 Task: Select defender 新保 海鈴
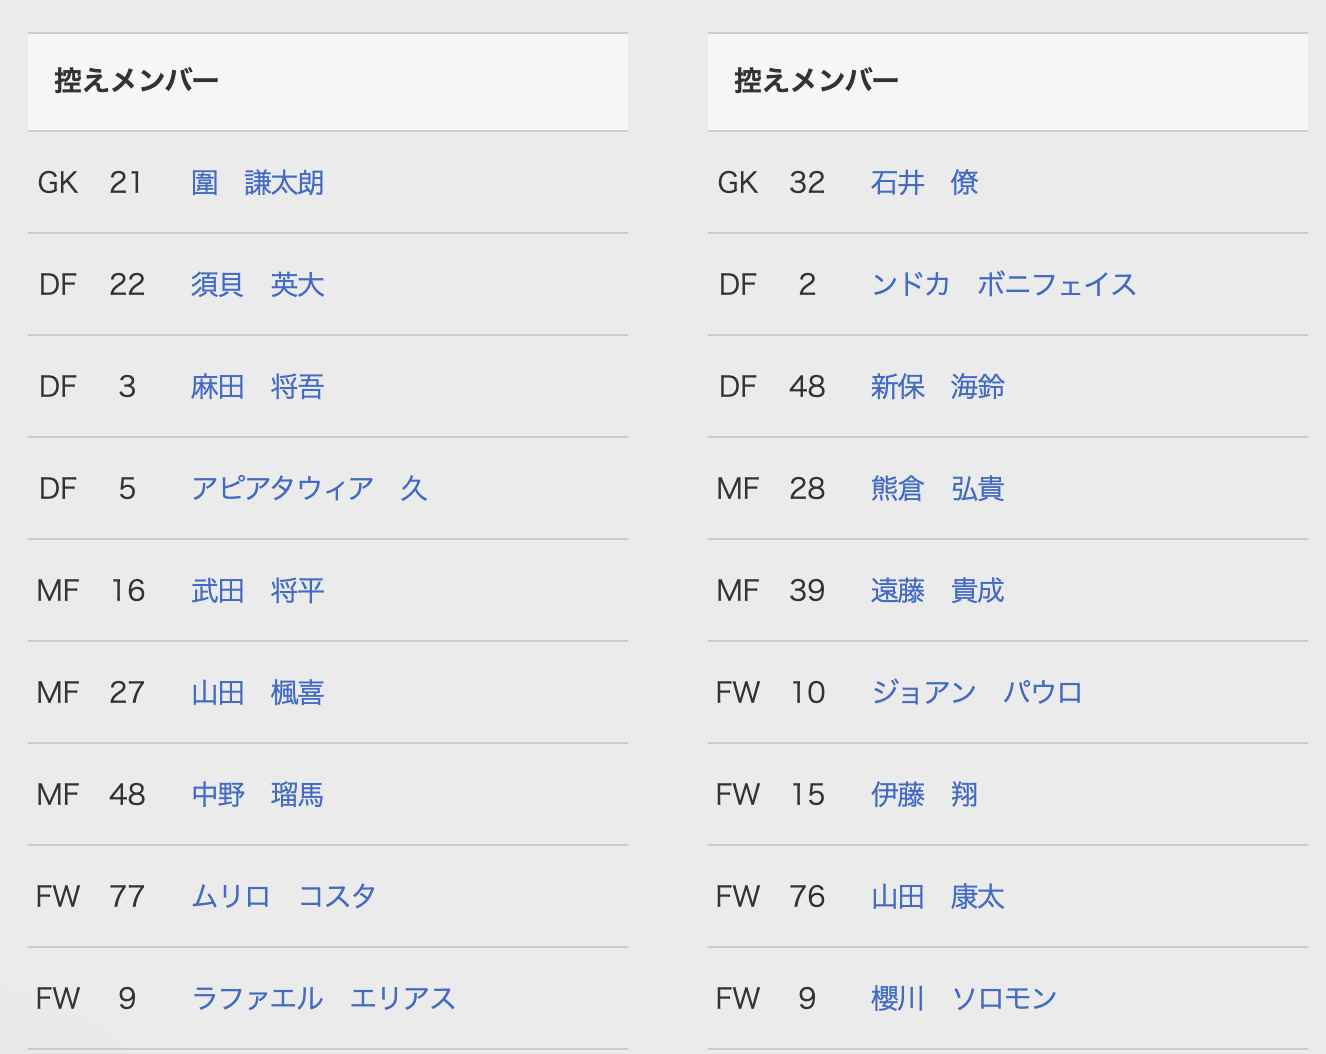coord(938,387)
